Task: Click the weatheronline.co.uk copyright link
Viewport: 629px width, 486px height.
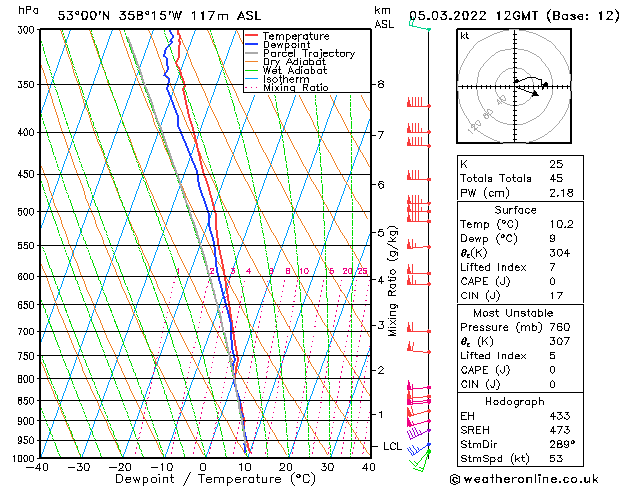Action: click(524, 479)
